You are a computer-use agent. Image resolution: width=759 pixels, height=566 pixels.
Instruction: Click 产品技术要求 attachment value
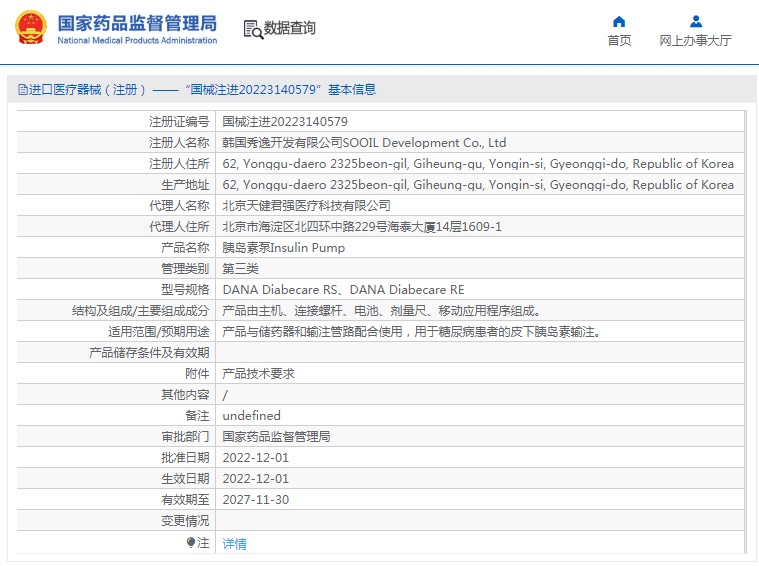(258, 374)
